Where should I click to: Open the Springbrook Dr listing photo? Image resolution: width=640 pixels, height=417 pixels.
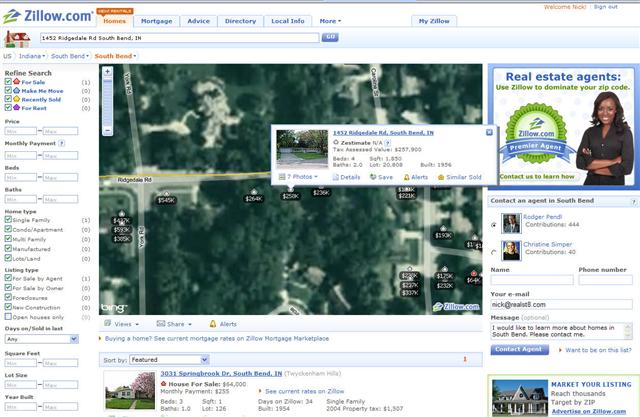130,390
